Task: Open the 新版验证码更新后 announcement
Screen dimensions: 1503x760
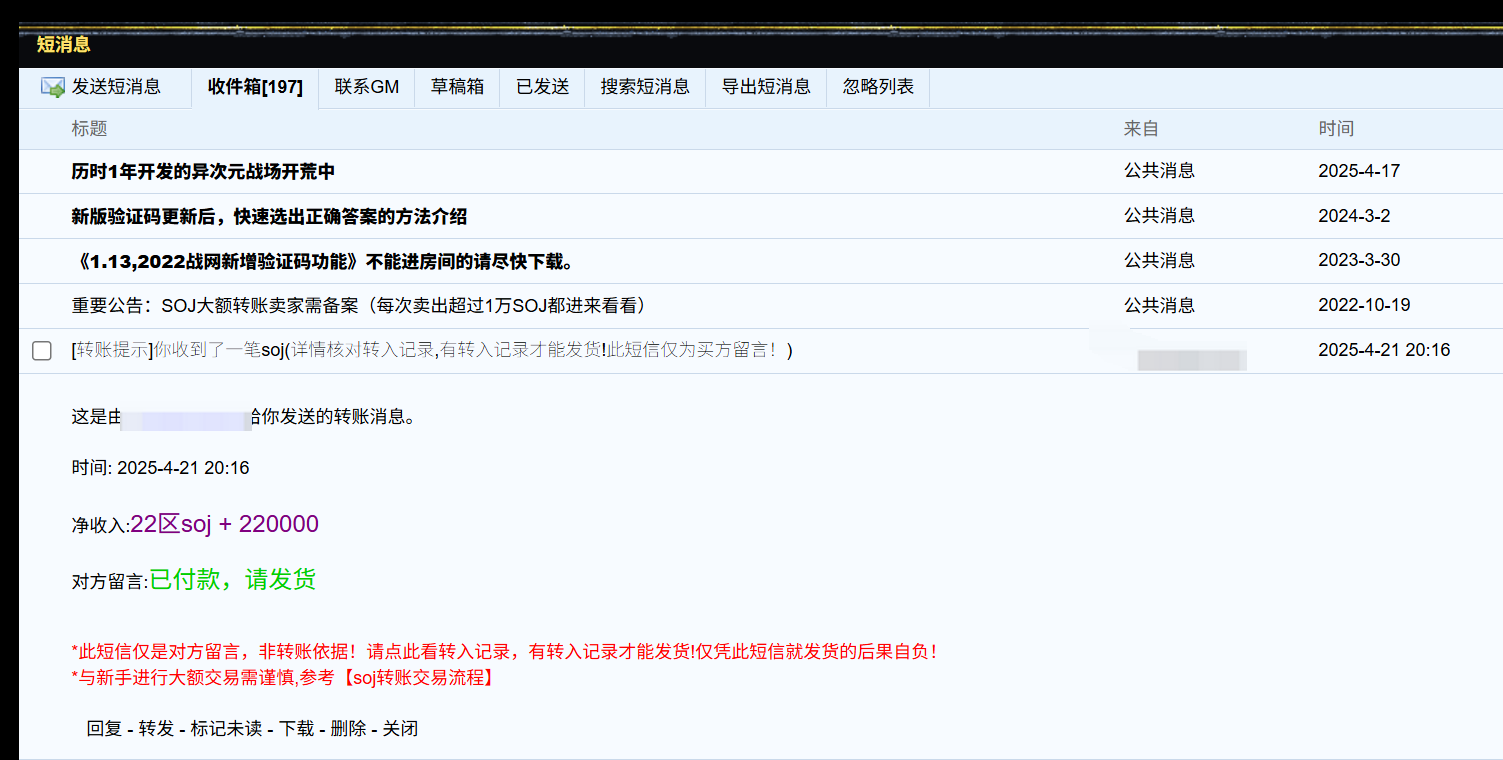Action: pos(269,217)
